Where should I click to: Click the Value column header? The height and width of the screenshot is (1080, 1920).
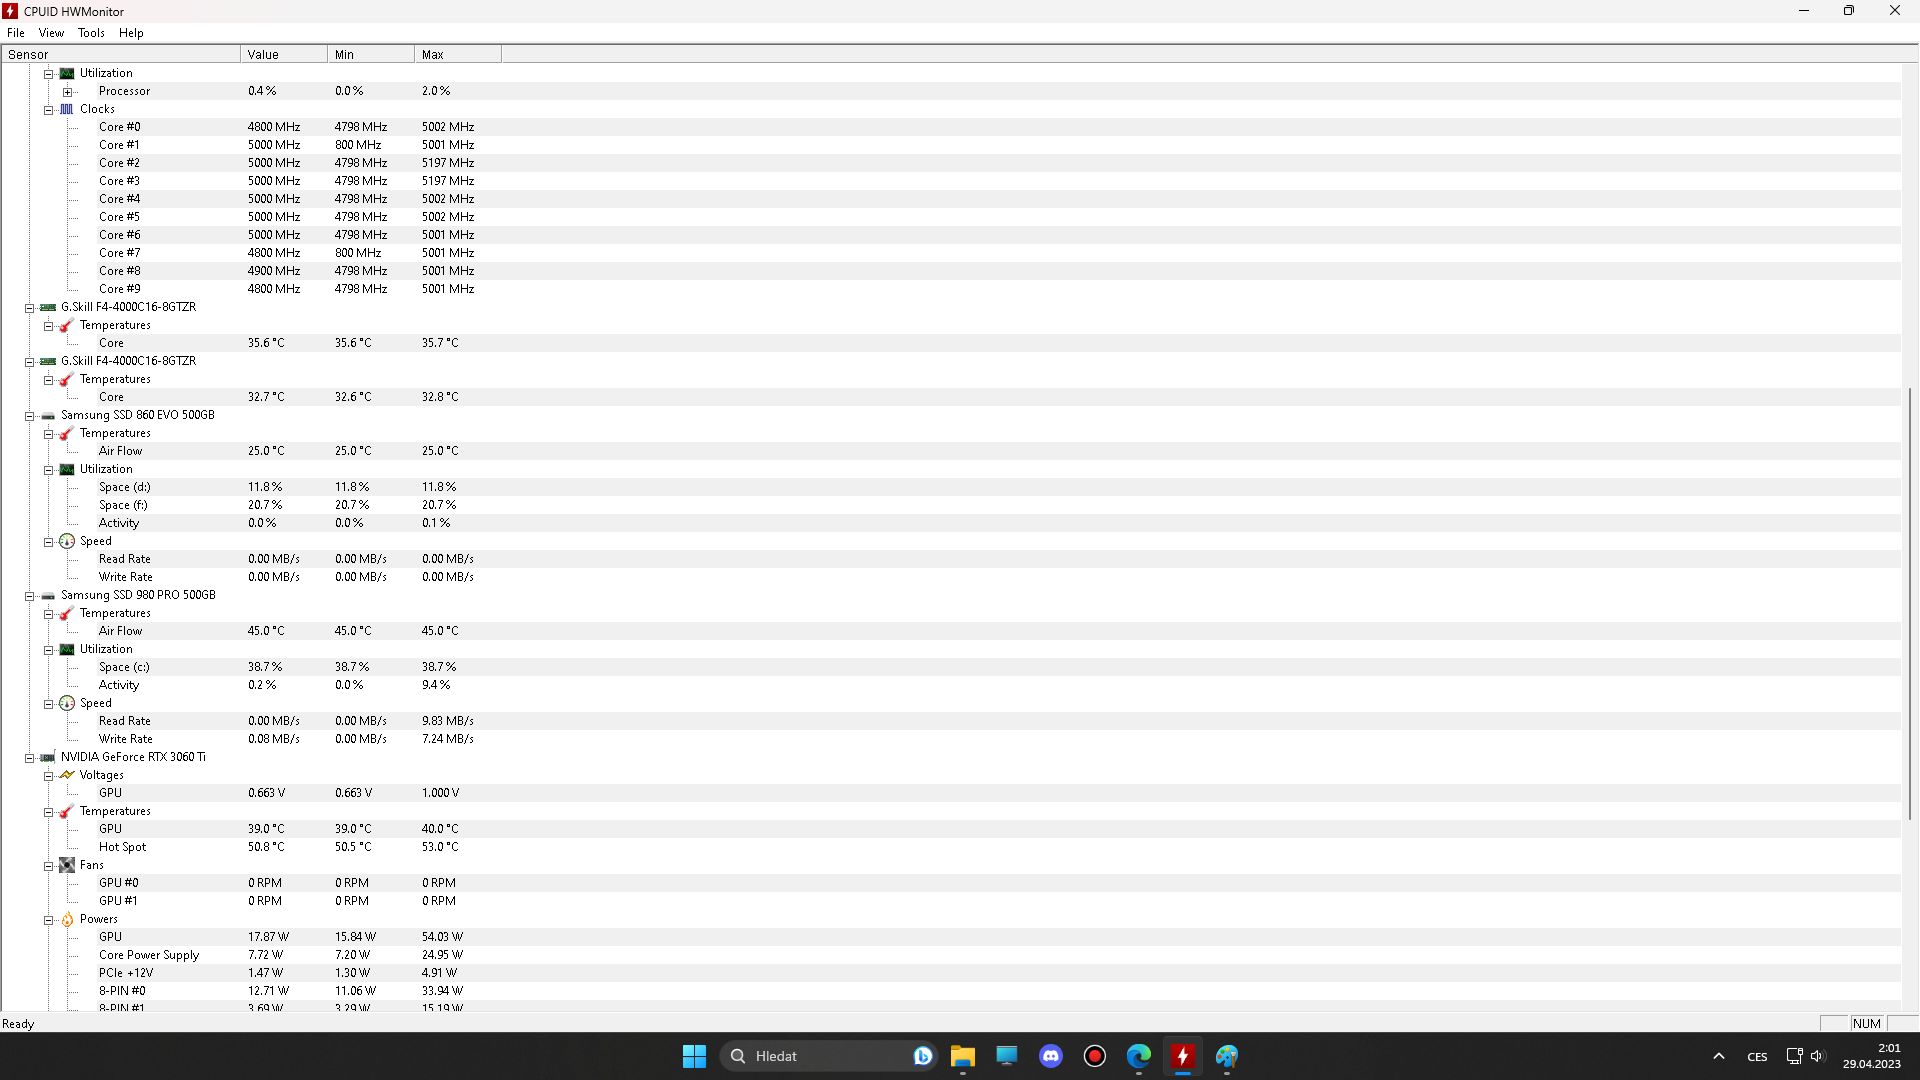[284, 55]
